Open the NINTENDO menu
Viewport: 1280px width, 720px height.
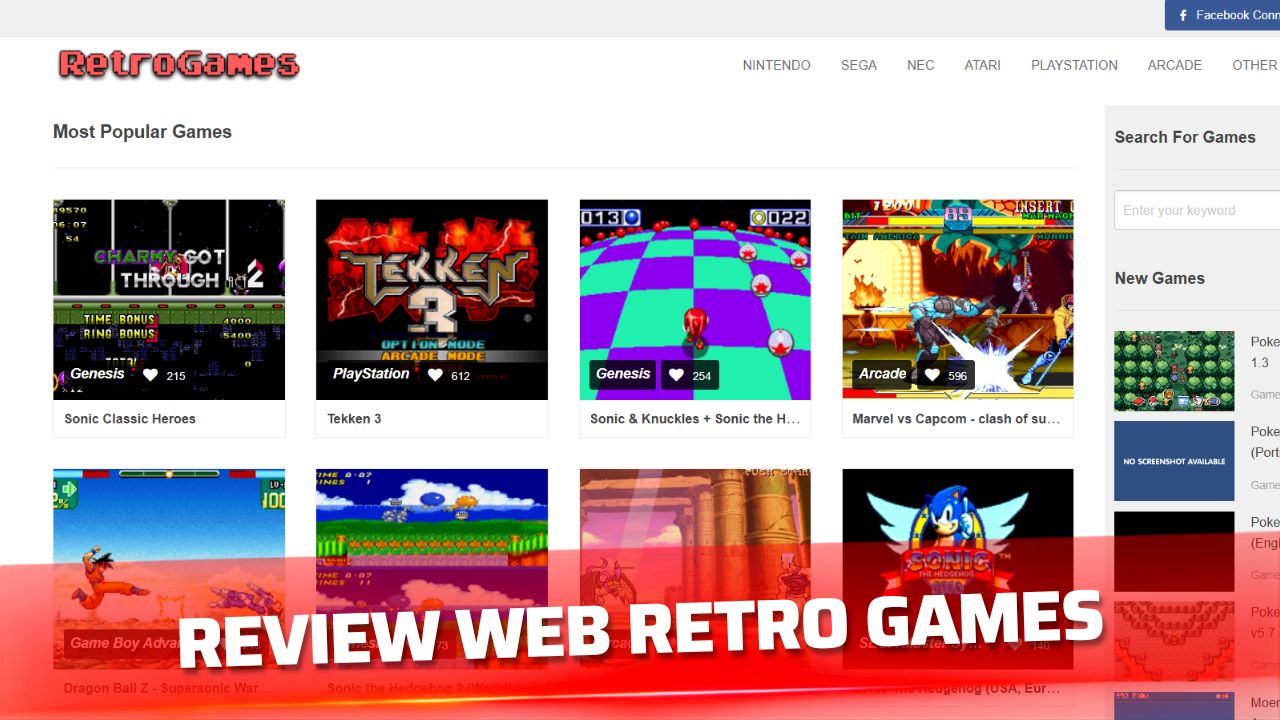click(x=776, y=65)
